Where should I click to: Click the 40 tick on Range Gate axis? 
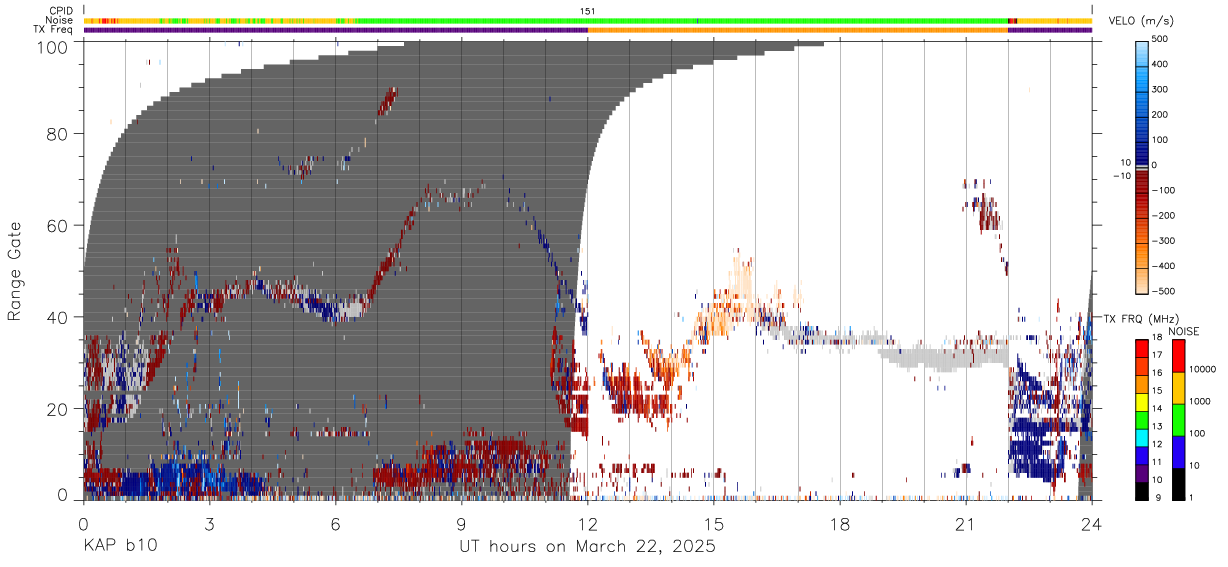[x=57, y=317]
